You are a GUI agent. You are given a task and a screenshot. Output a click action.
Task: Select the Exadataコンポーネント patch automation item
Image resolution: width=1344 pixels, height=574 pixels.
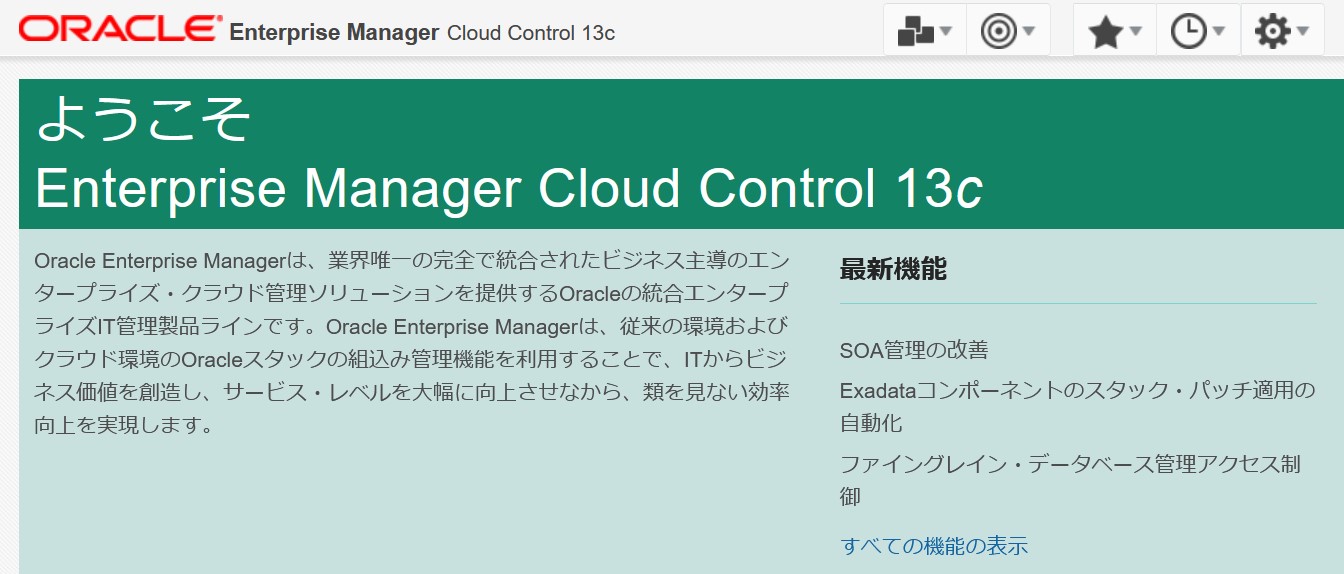click(x=1078, y=406)
